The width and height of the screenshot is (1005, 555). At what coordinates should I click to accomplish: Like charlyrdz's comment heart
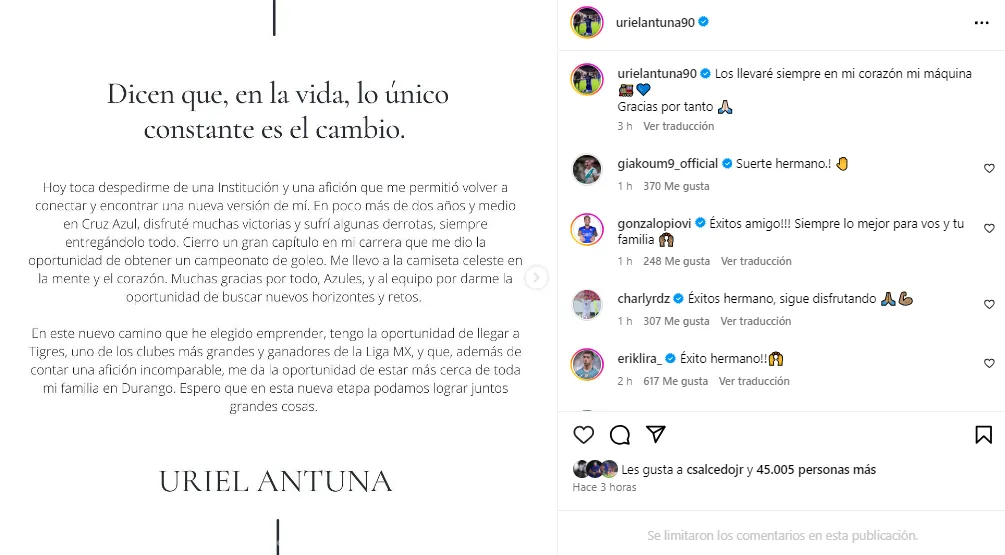point(989,304)
